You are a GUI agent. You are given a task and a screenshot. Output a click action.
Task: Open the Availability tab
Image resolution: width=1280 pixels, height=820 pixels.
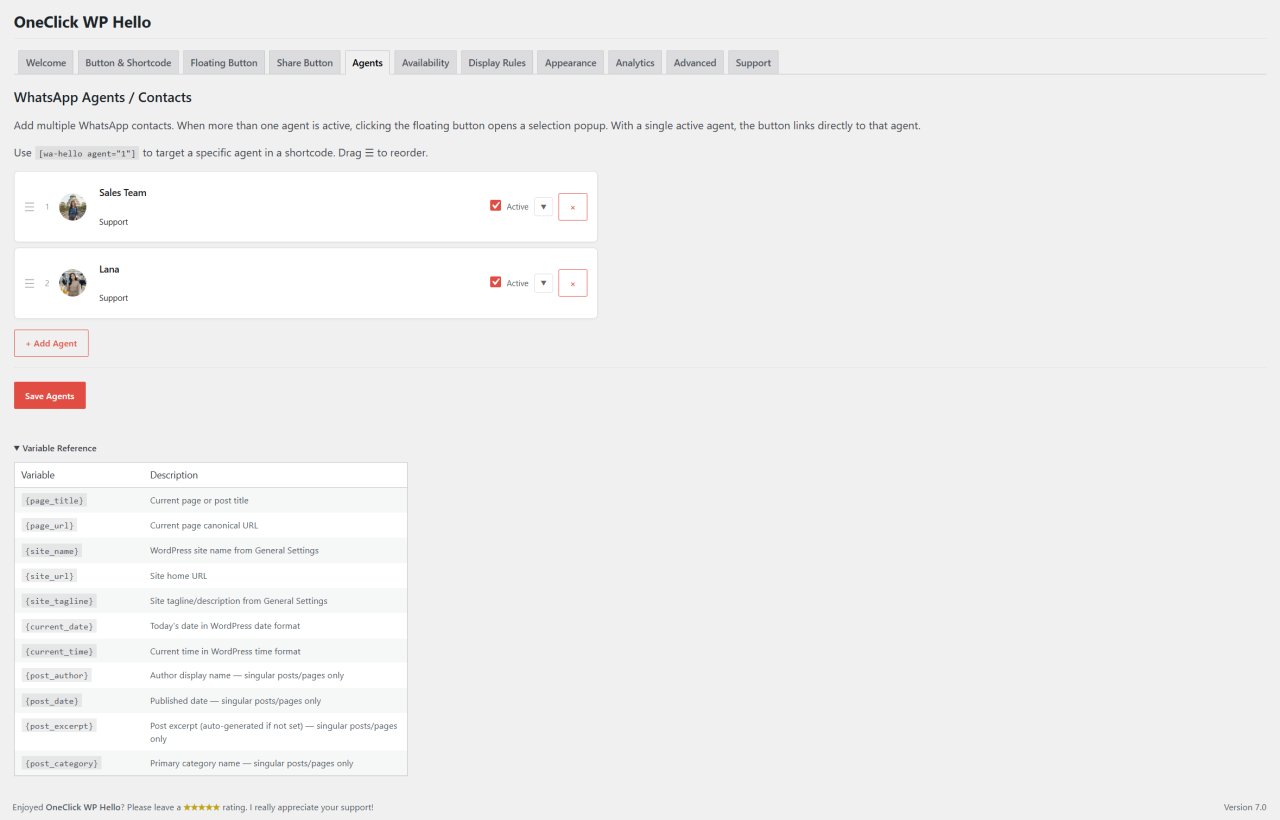pos(425,62)
